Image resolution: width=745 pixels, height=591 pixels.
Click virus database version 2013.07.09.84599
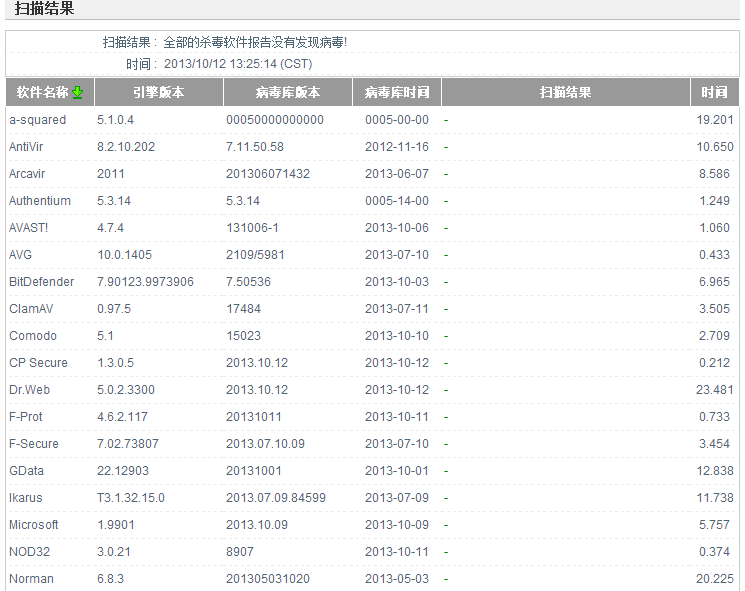pos(276,498)
